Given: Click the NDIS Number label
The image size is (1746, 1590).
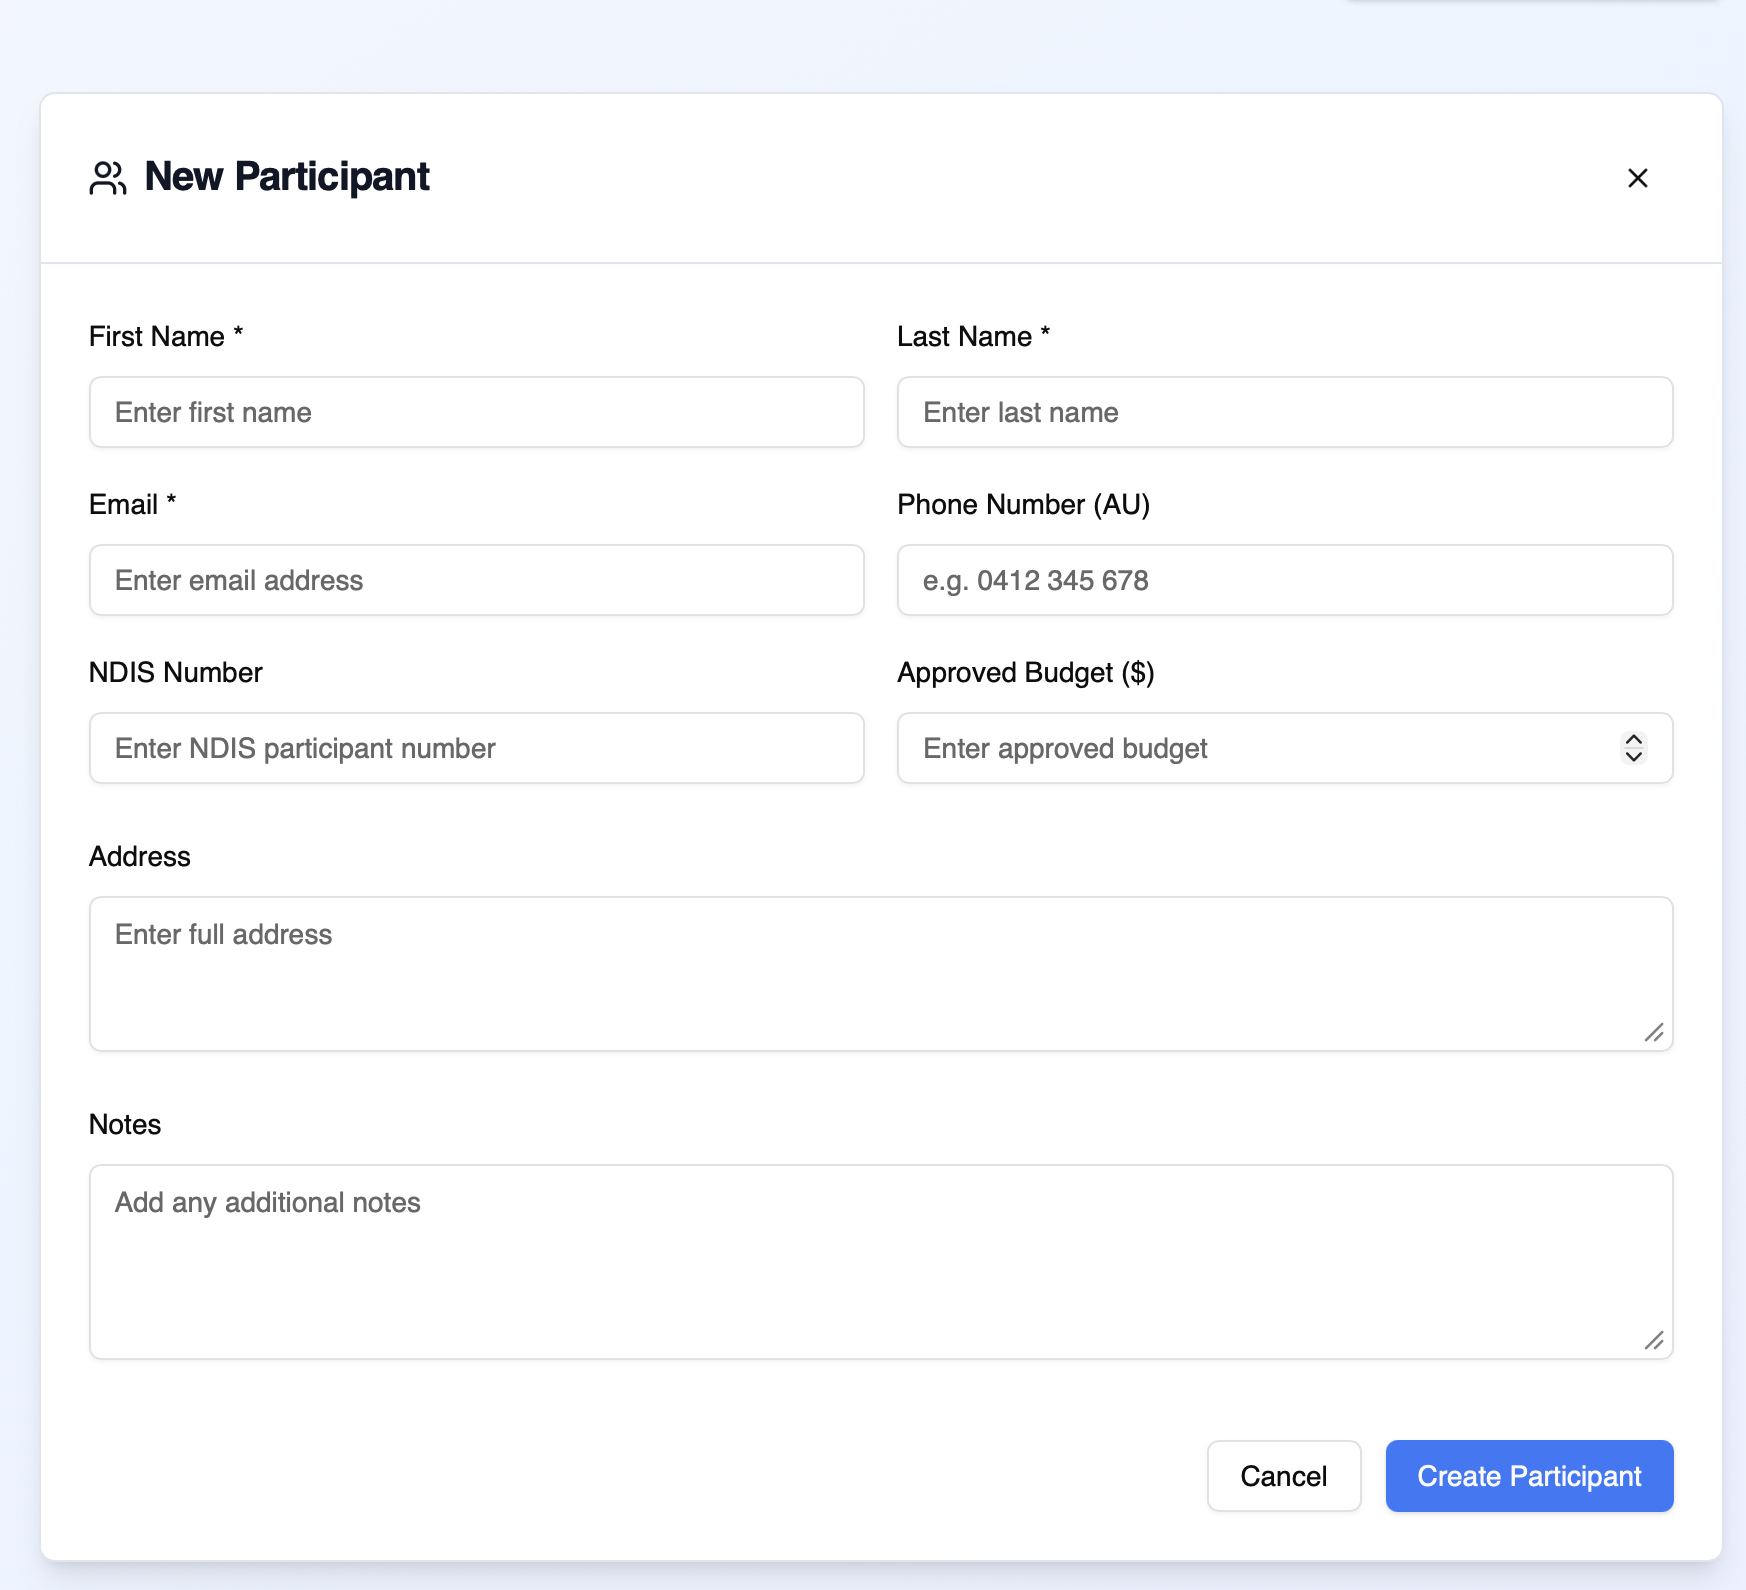Looking at the screenshot, I should click(176, 672).
